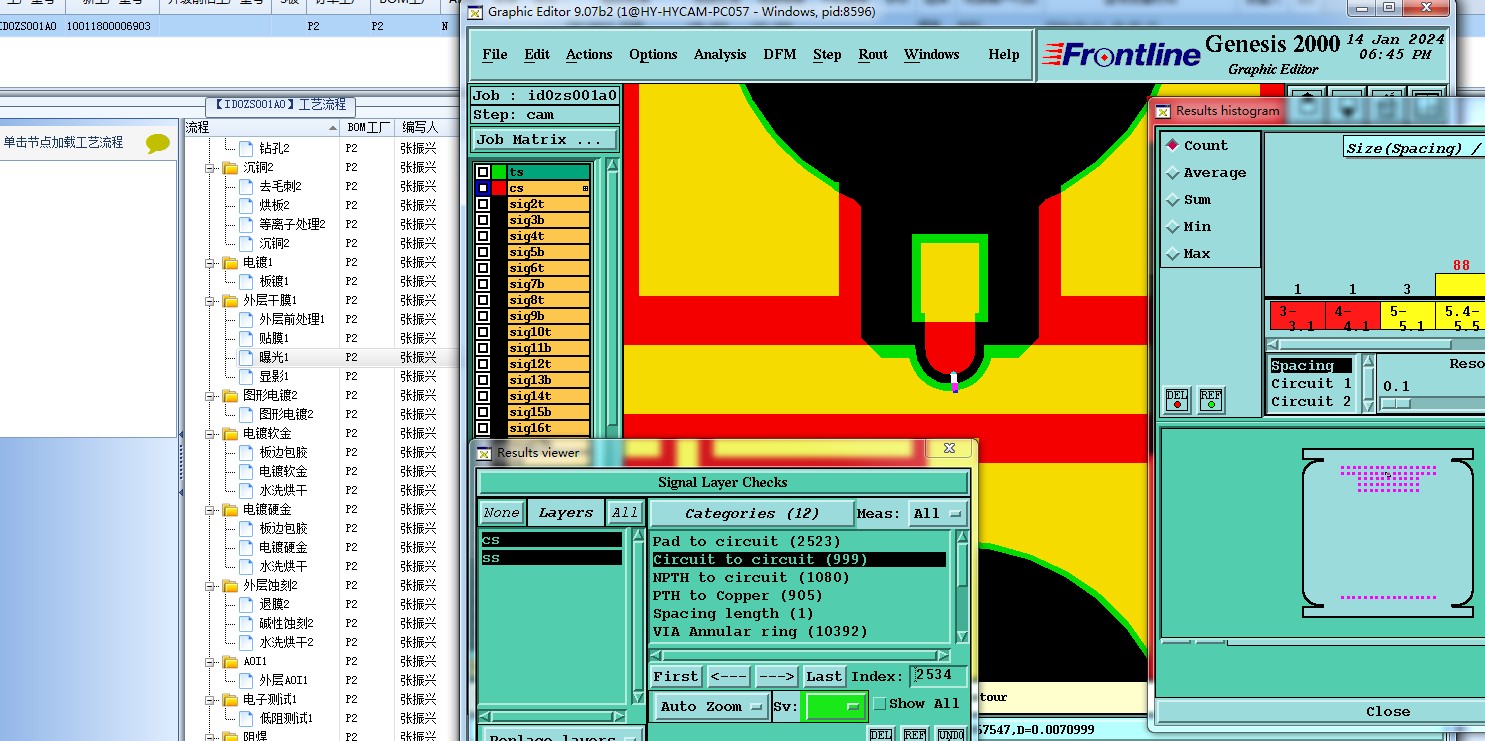Viewport: 1485px width, 741px height.
Task: Click document icon of 钻孔2 row
Action: coord(246,148)
